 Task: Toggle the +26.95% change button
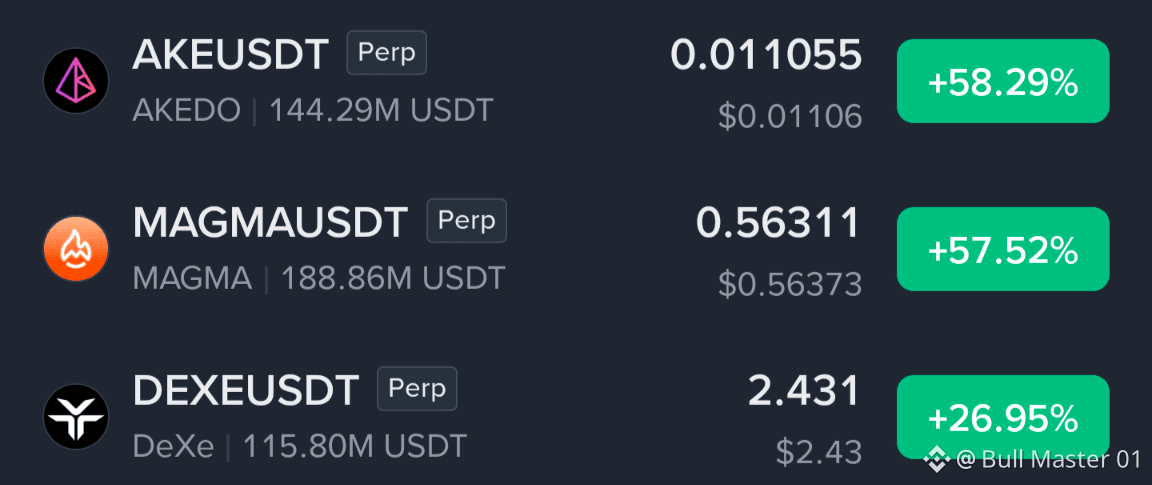tap(1003, 416)
